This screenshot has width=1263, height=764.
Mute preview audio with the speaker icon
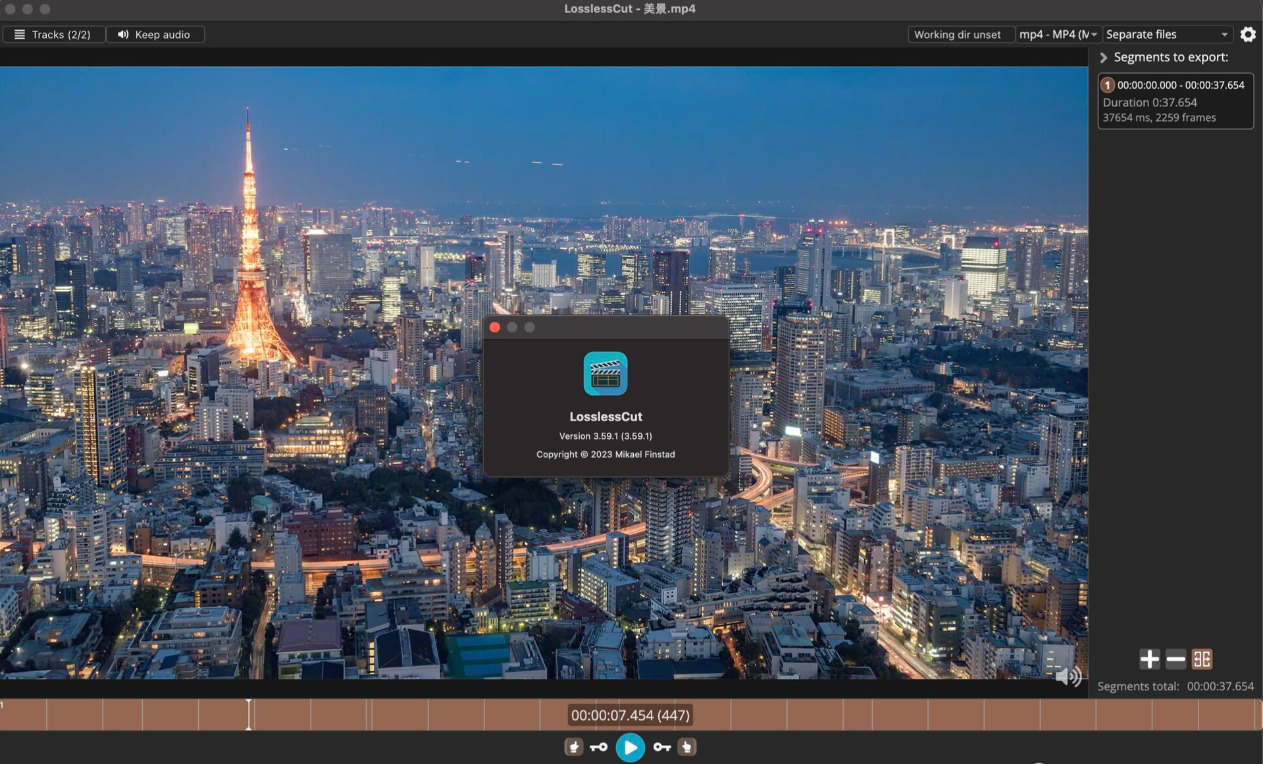[1068, 677]
